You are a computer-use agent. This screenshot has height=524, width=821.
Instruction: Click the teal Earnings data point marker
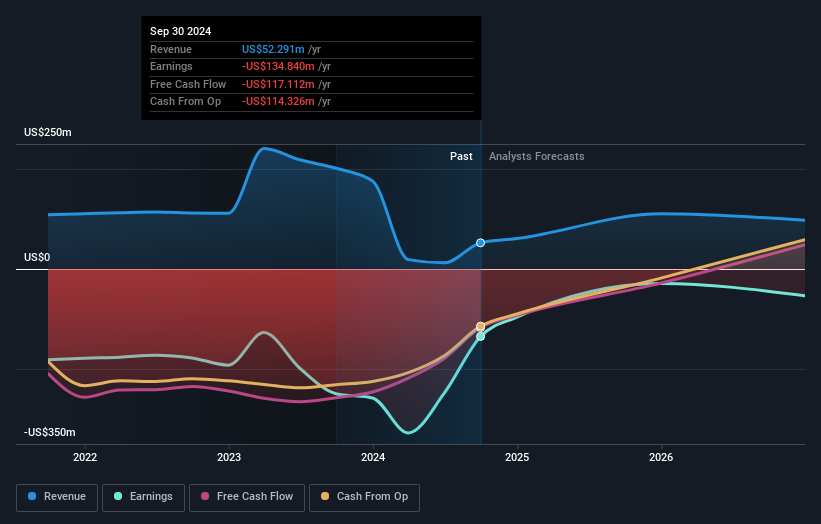[x=480, y=337]
